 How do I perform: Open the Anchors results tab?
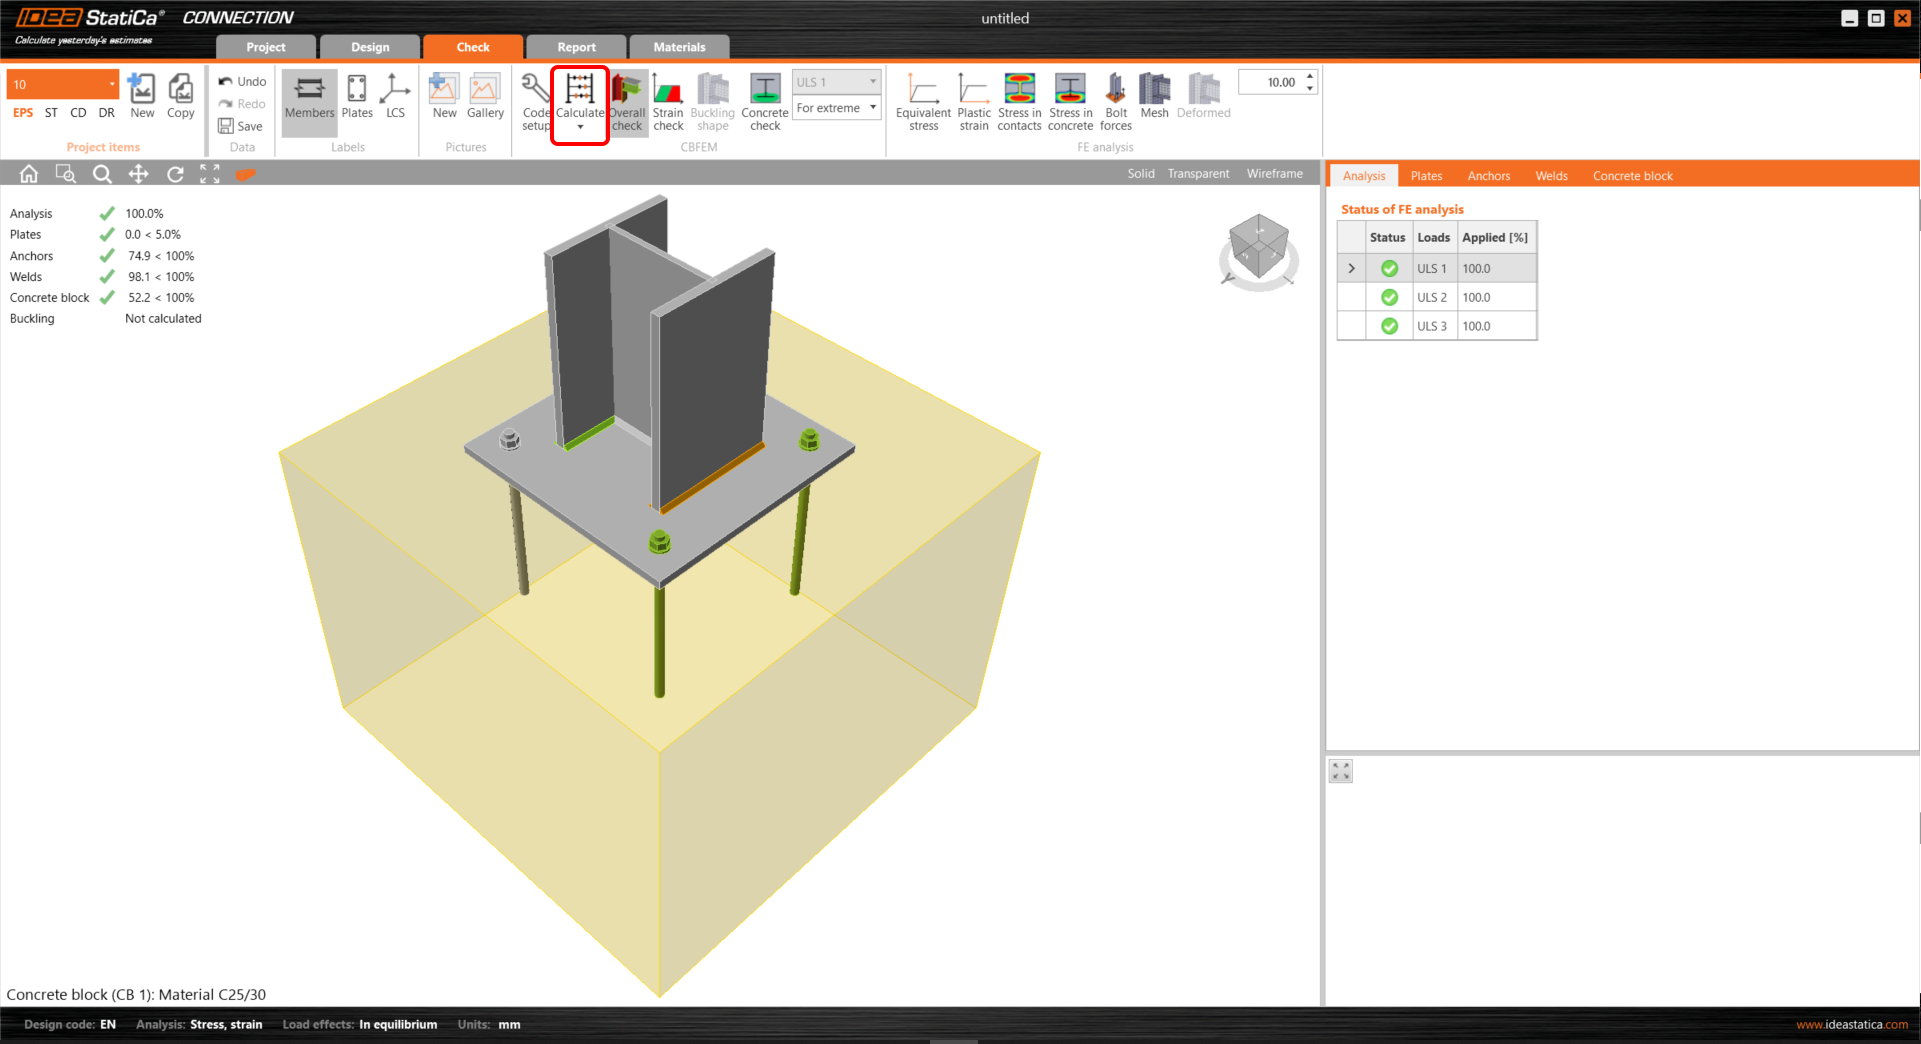[1488, 176]
